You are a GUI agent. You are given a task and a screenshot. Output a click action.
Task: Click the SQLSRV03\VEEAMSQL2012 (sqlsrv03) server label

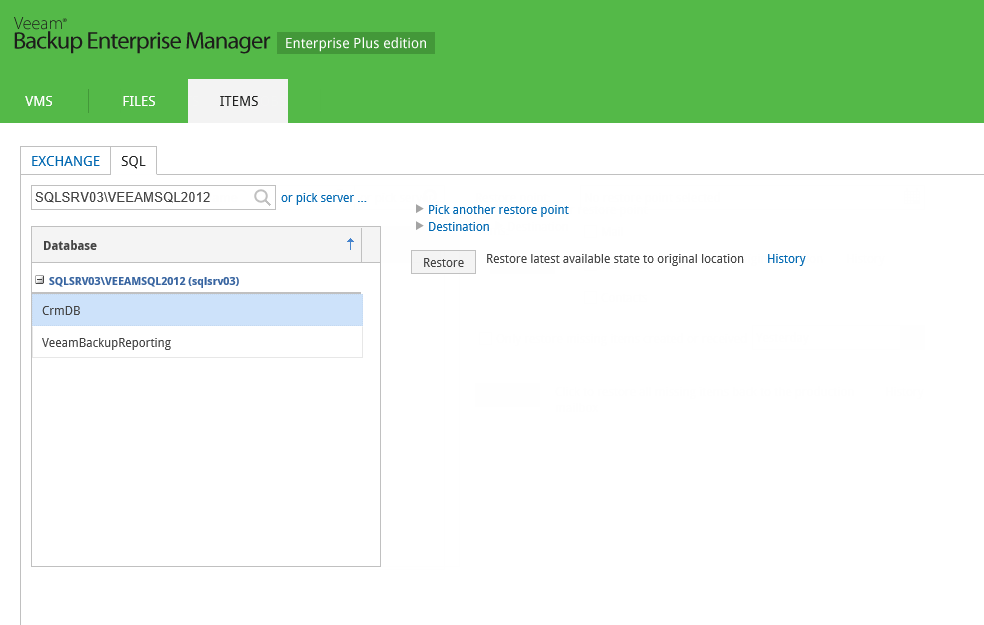pos(144,281)
